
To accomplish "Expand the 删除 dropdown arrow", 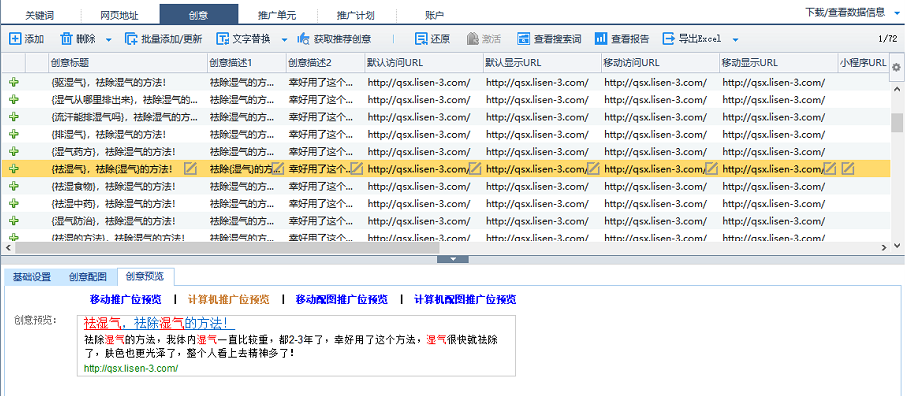I will pyautogui.click(x=109, y=39).
